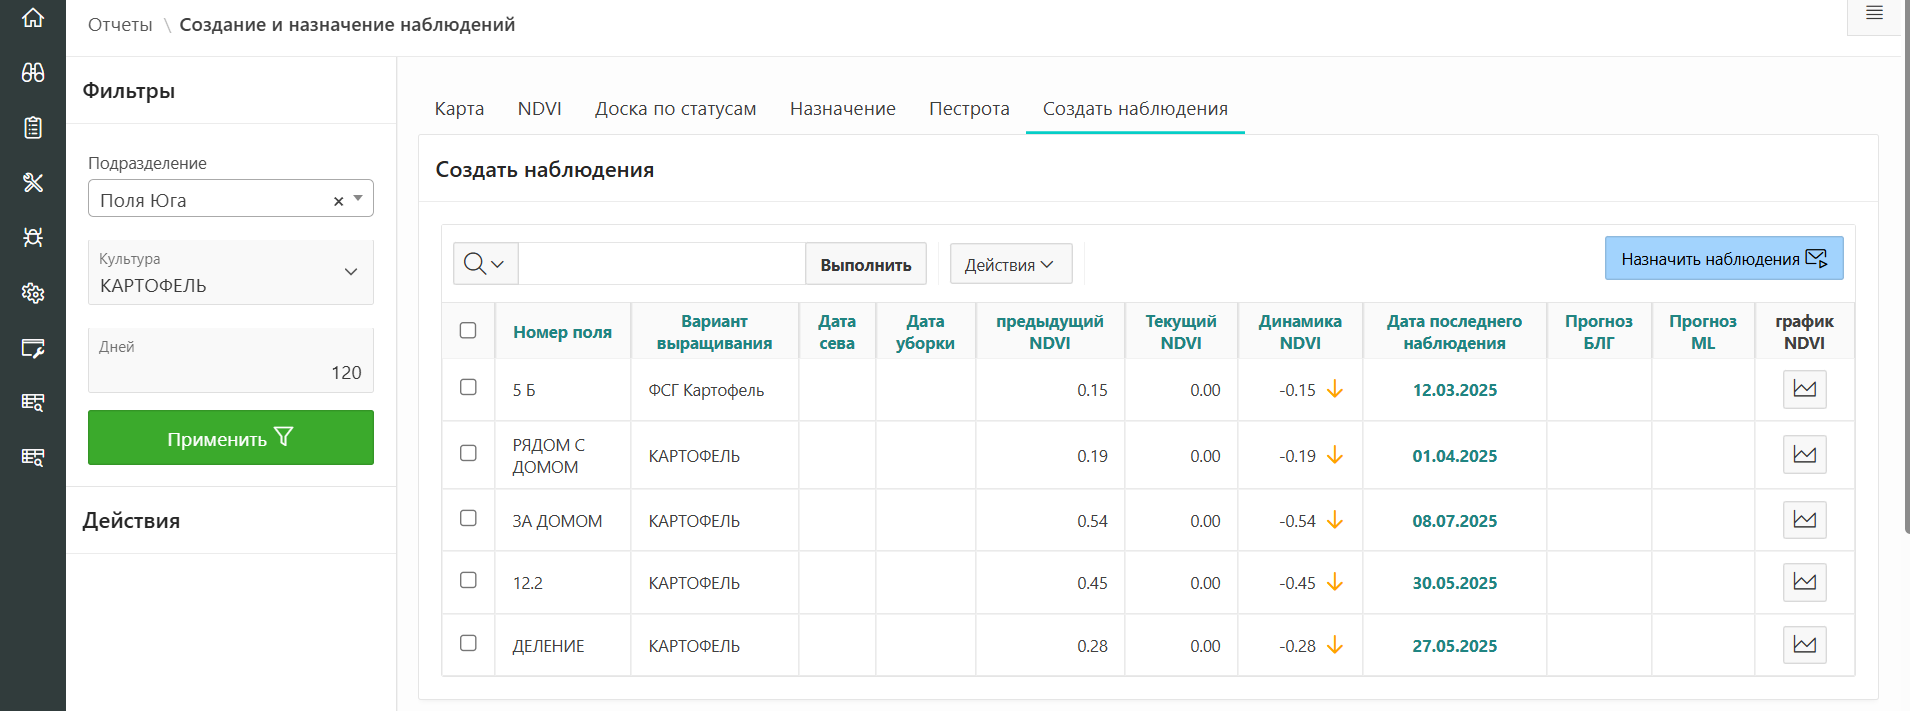Select the checkbox for ДЕЛЕНИЕ row
The image size is (1910, 711).
point(468,643)
